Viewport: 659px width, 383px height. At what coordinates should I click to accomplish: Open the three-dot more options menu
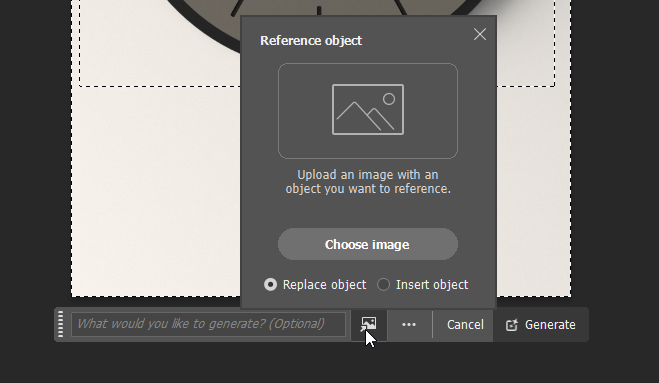[409, 325]
